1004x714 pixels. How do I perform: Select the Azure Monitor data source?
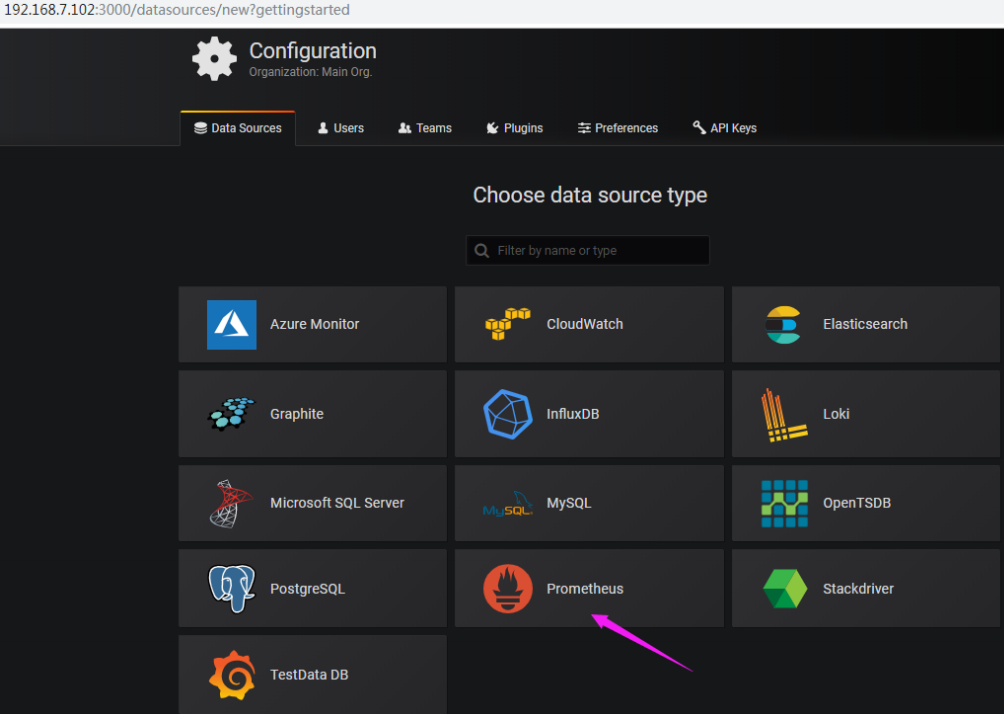coord(312,324)
